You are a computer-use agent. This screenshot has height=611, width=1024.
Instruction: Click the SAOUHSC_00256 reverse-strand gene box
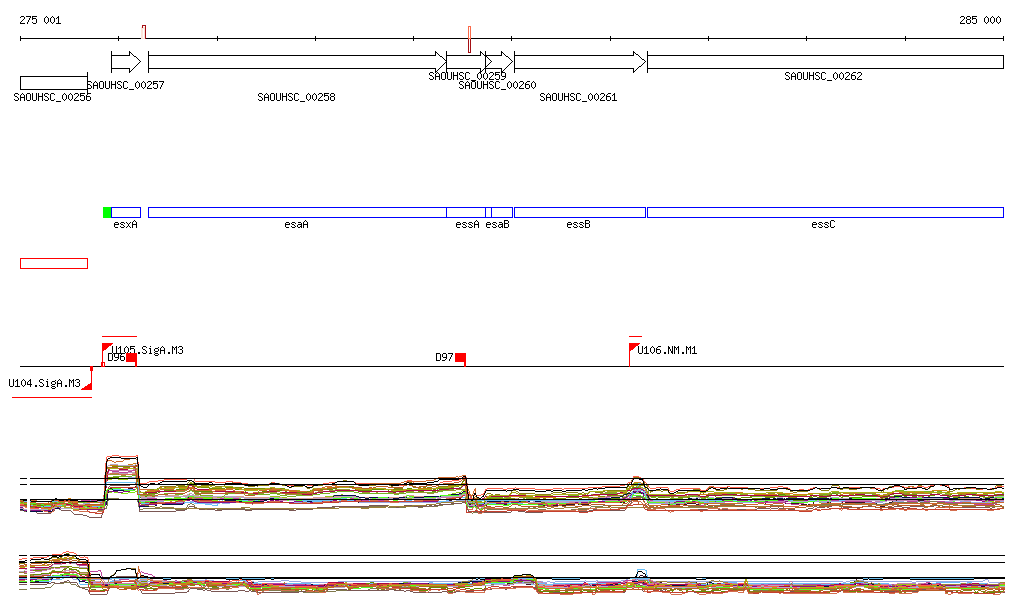54,82
